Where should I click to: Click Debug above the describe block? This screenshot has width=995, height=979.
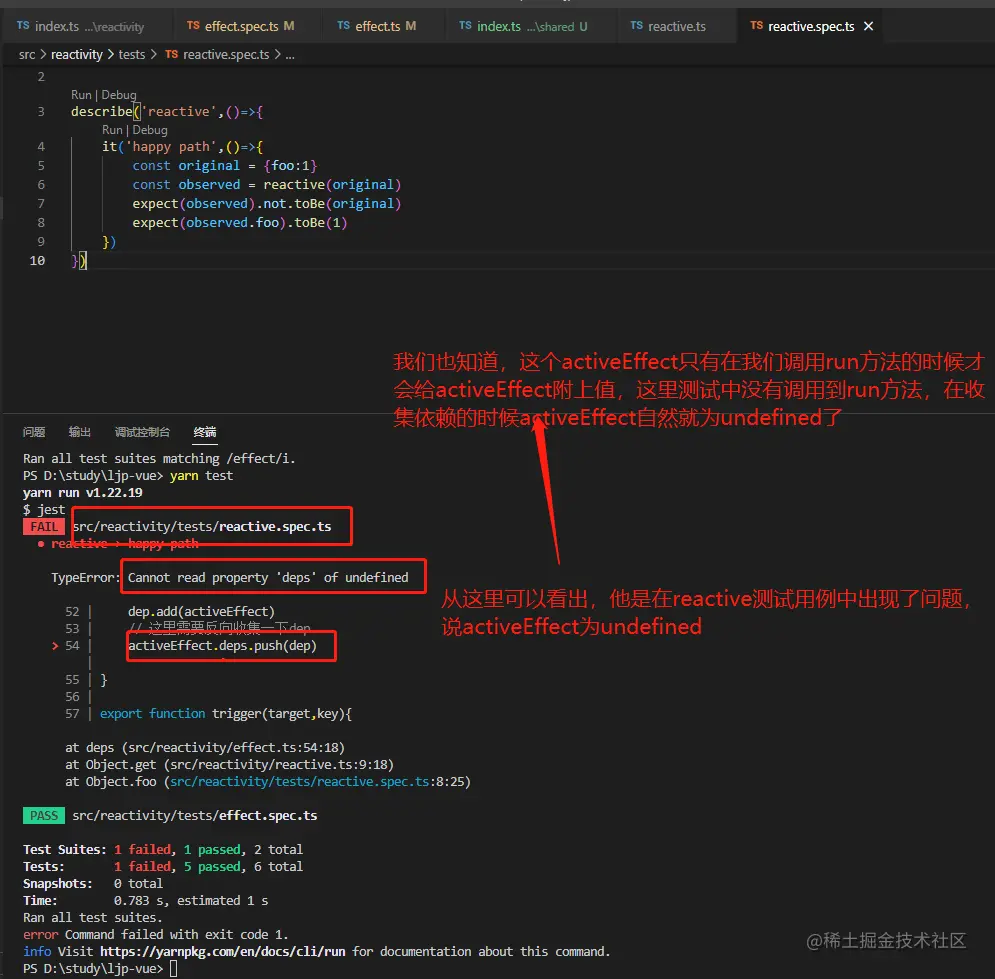coord(119,95)
